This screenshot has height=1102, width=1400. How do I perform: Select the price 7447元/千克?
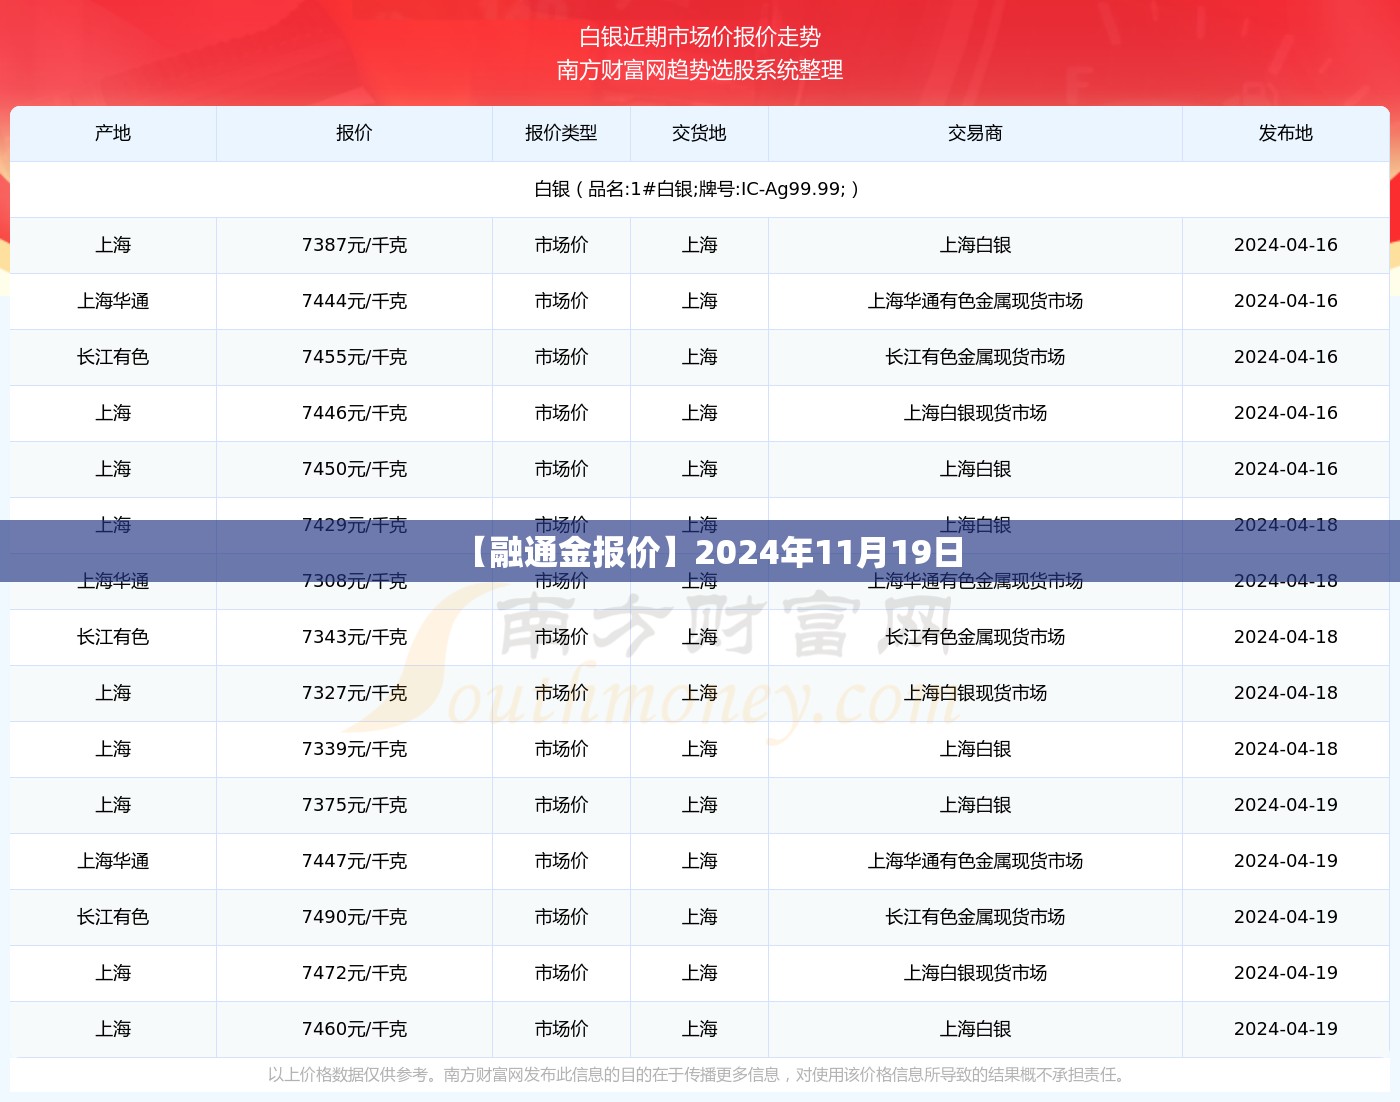point(354,861)
